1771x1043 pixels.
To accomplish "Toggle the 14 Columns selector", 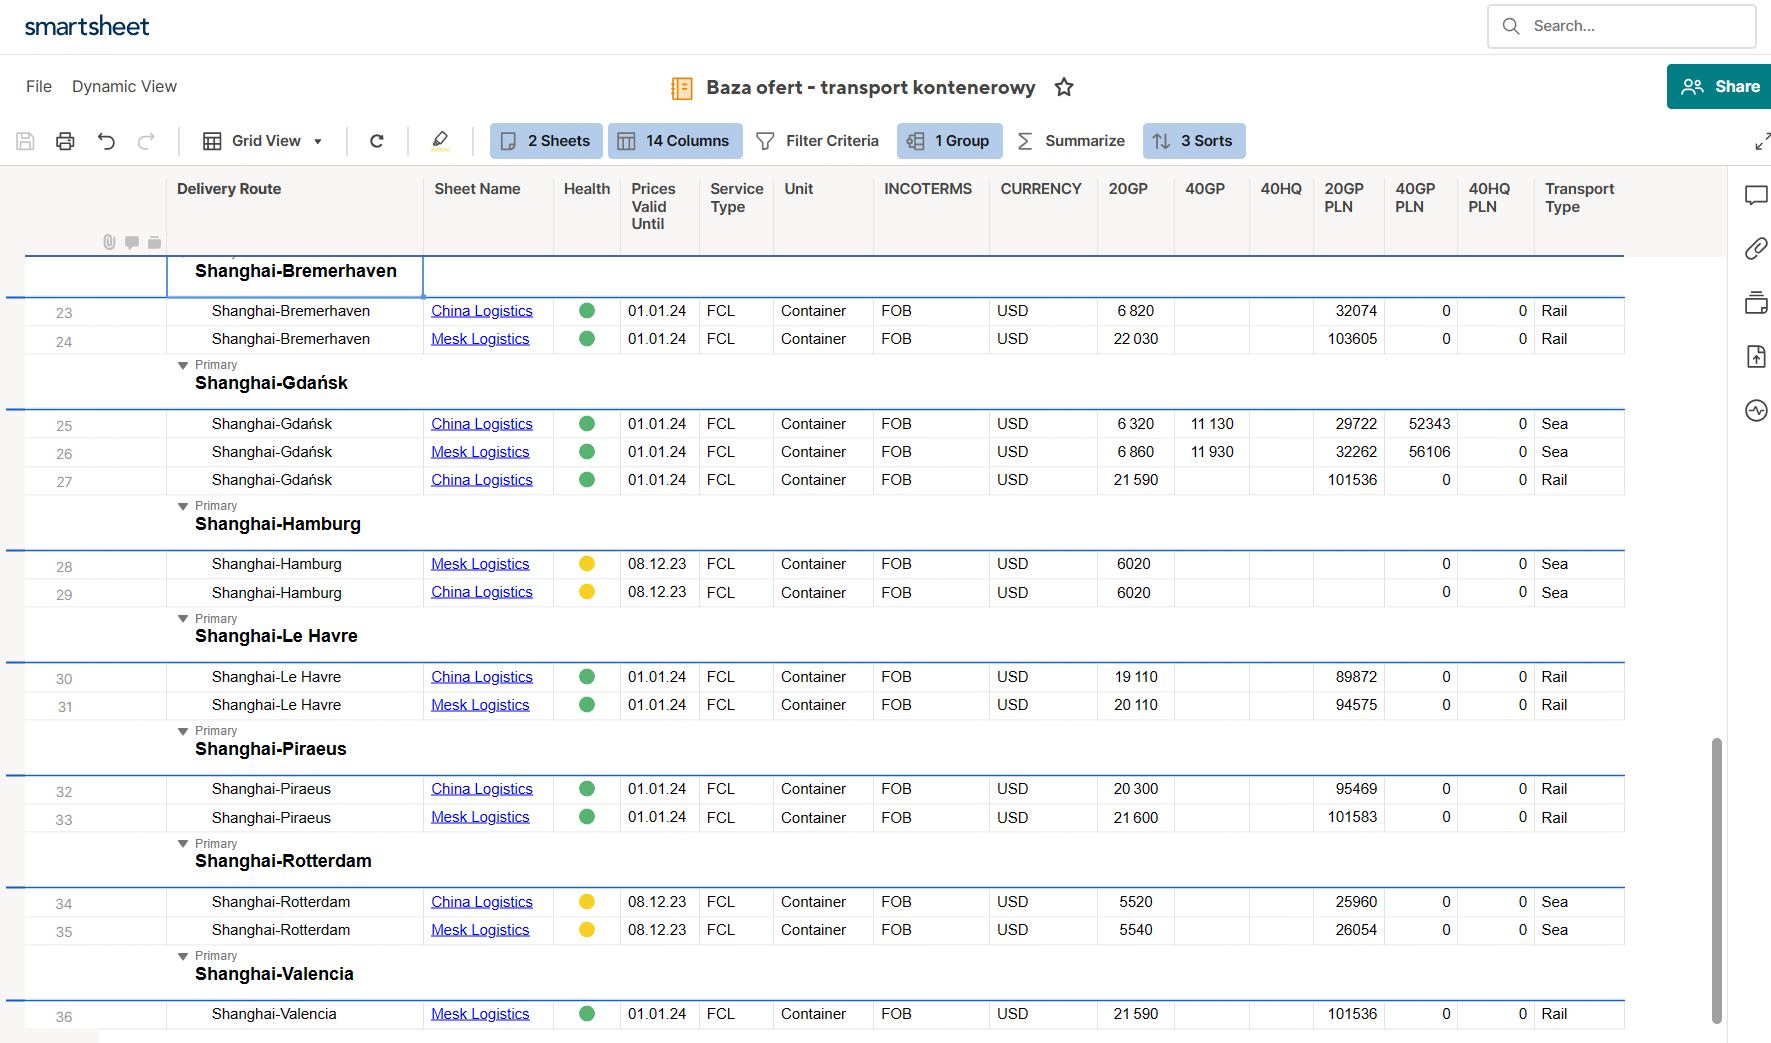I will pos(674,141).
